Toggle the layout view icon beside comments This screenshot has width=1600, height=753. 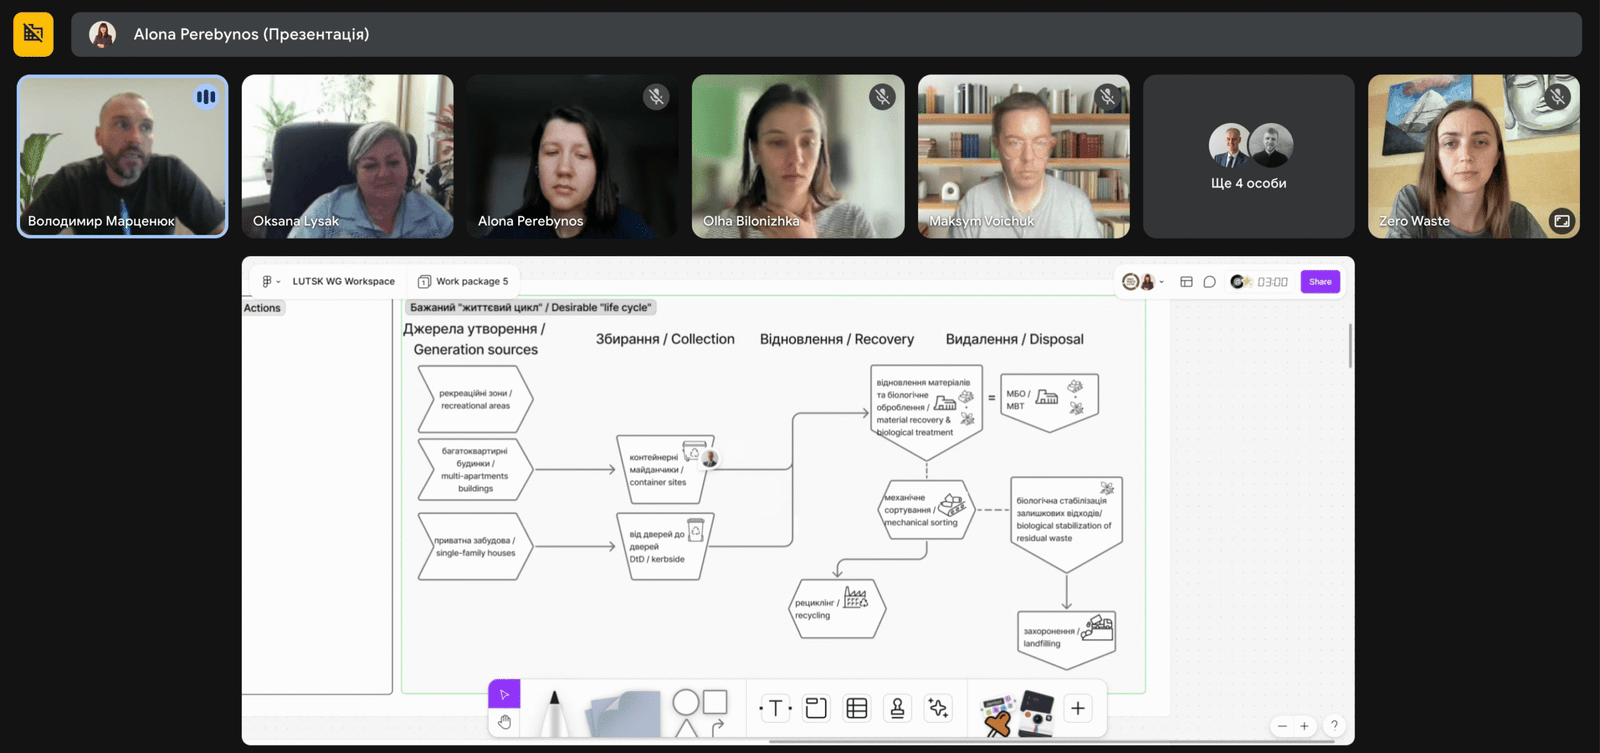coord(1186,282)
